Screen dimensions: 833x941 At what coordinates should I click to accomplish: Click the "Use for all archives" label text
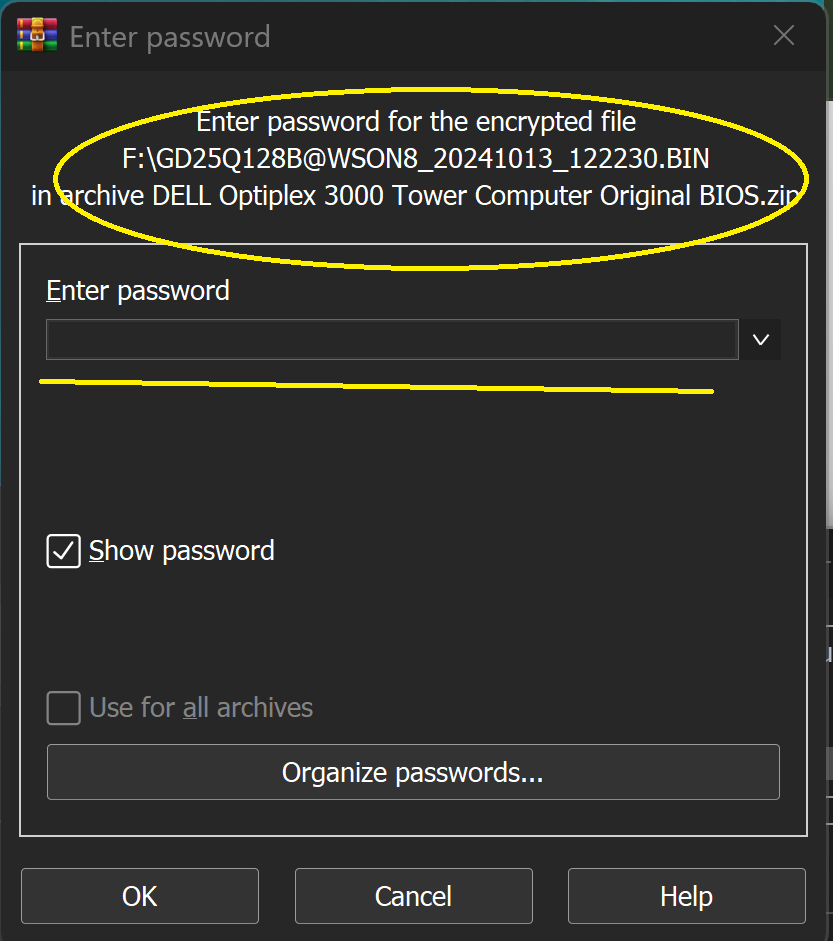(201, 708)
